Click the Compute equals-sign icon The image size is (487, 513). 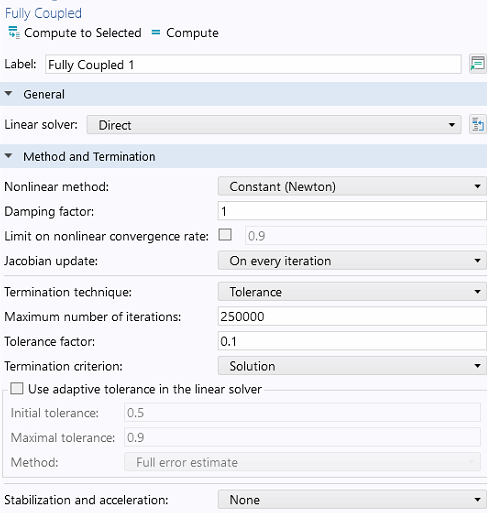[x=156, y=32]
